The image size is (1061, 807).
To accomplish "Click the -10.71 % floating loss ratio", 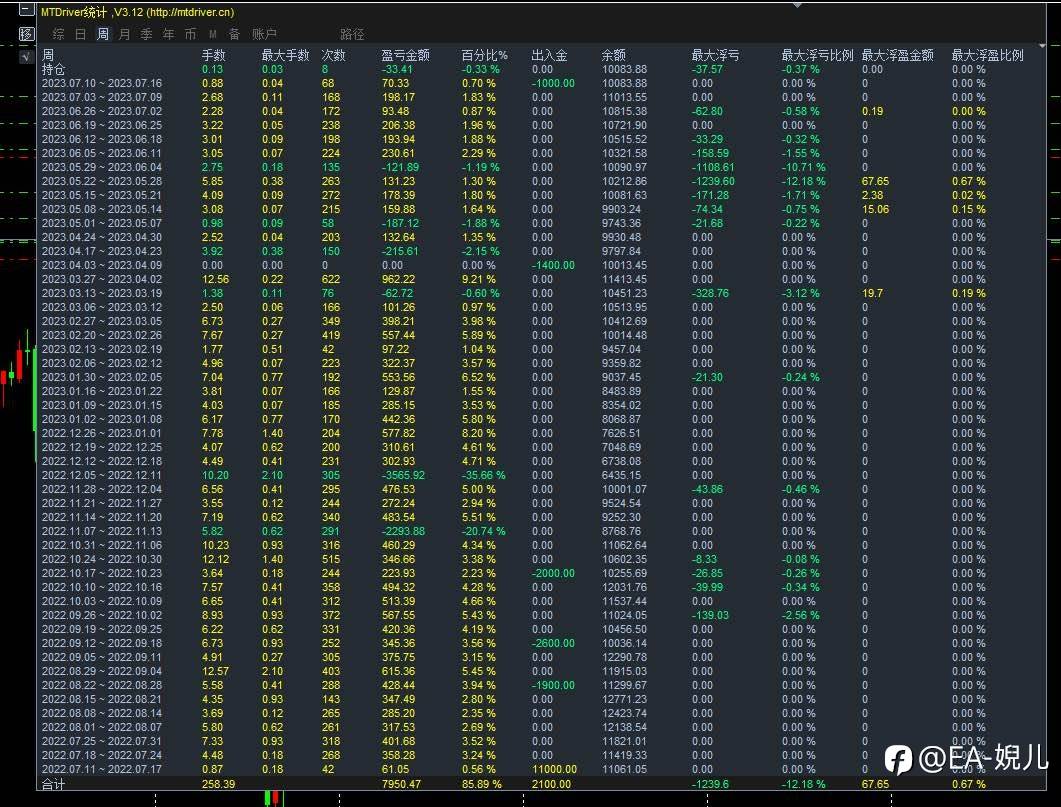I will pyautogui.click(x=804, y=167).
